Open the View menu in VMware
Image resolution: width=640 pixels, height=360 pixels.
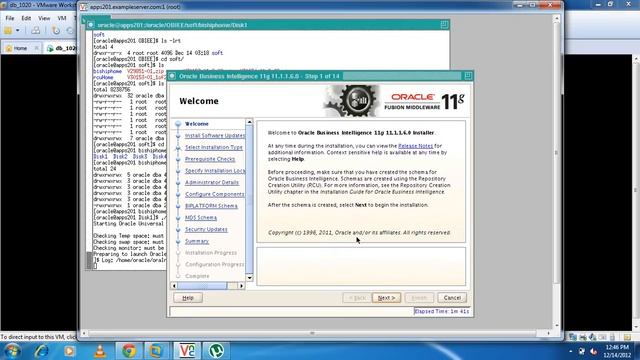pyautogui.click(x=44, y=18)
